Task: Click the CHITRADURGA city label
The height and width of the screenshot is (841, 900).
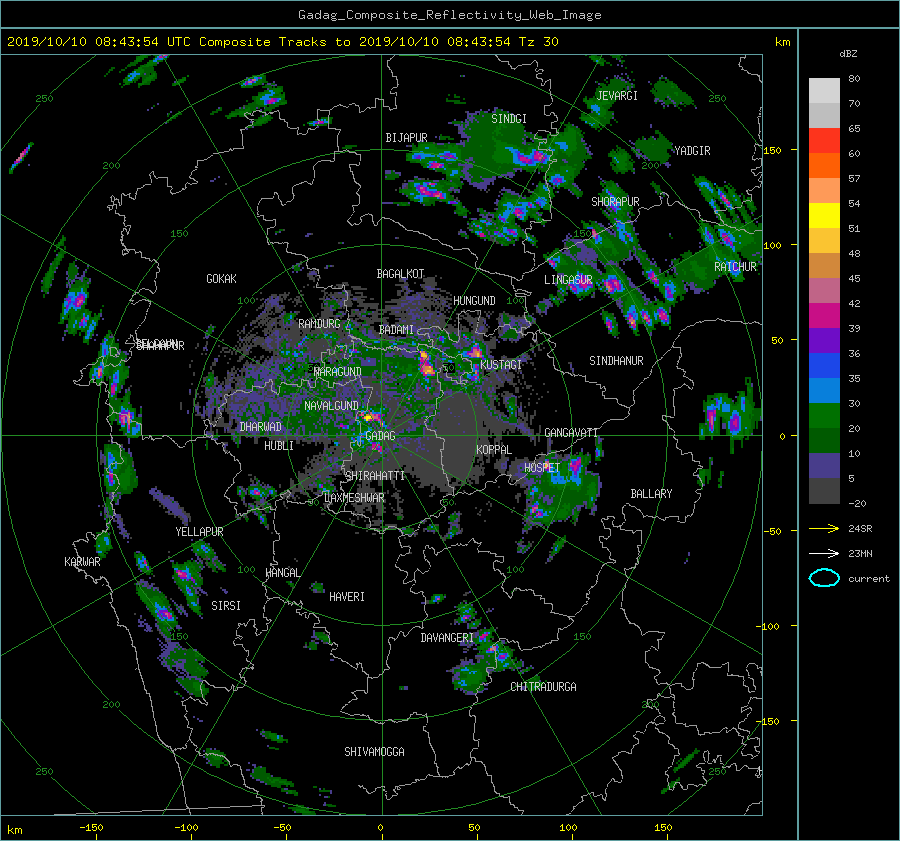Action: coord(543,687)
